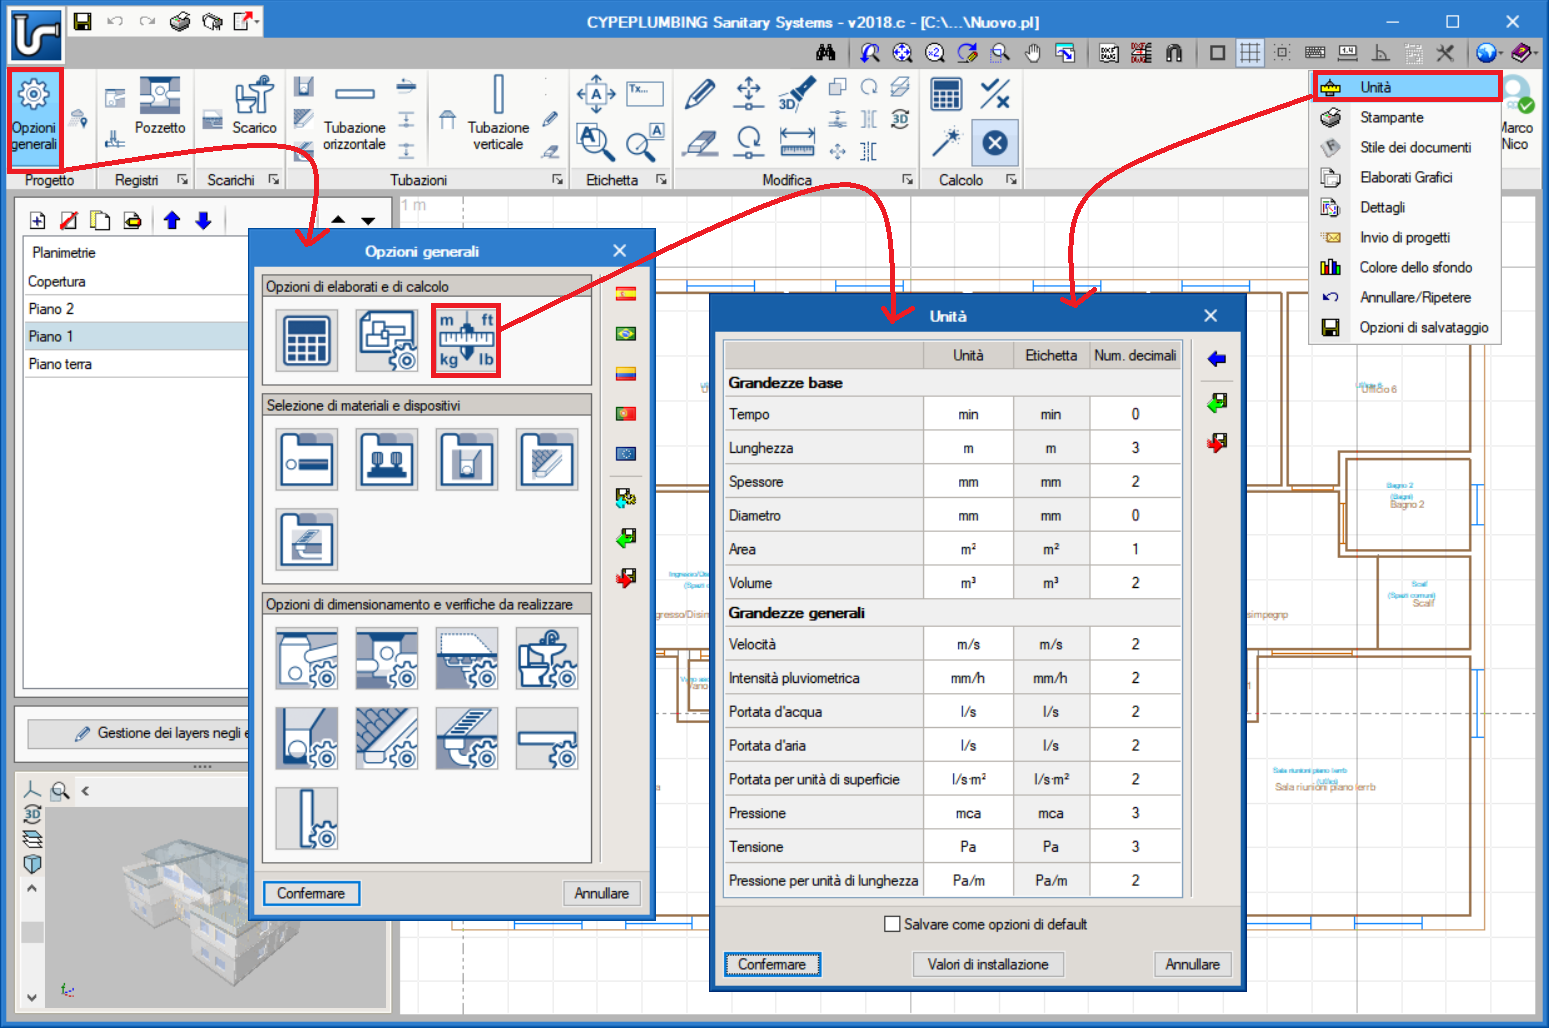
Task: Click the redraw refresh toolbar icon
Action: click(x=967, y=53)
